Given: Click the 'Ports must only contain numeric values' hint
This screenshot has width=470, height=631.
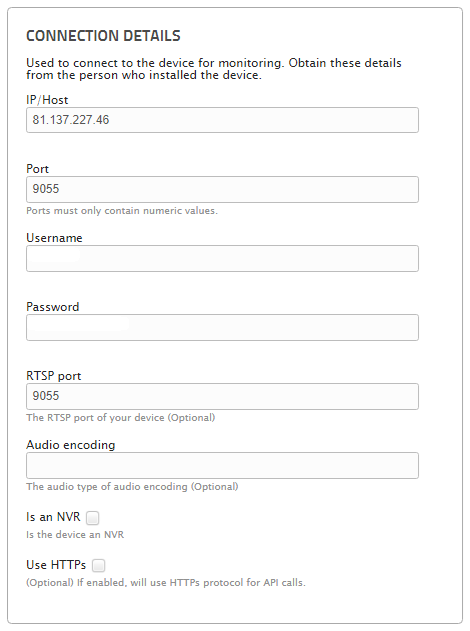Looking at the screenshot, I should tap(122, 210).
